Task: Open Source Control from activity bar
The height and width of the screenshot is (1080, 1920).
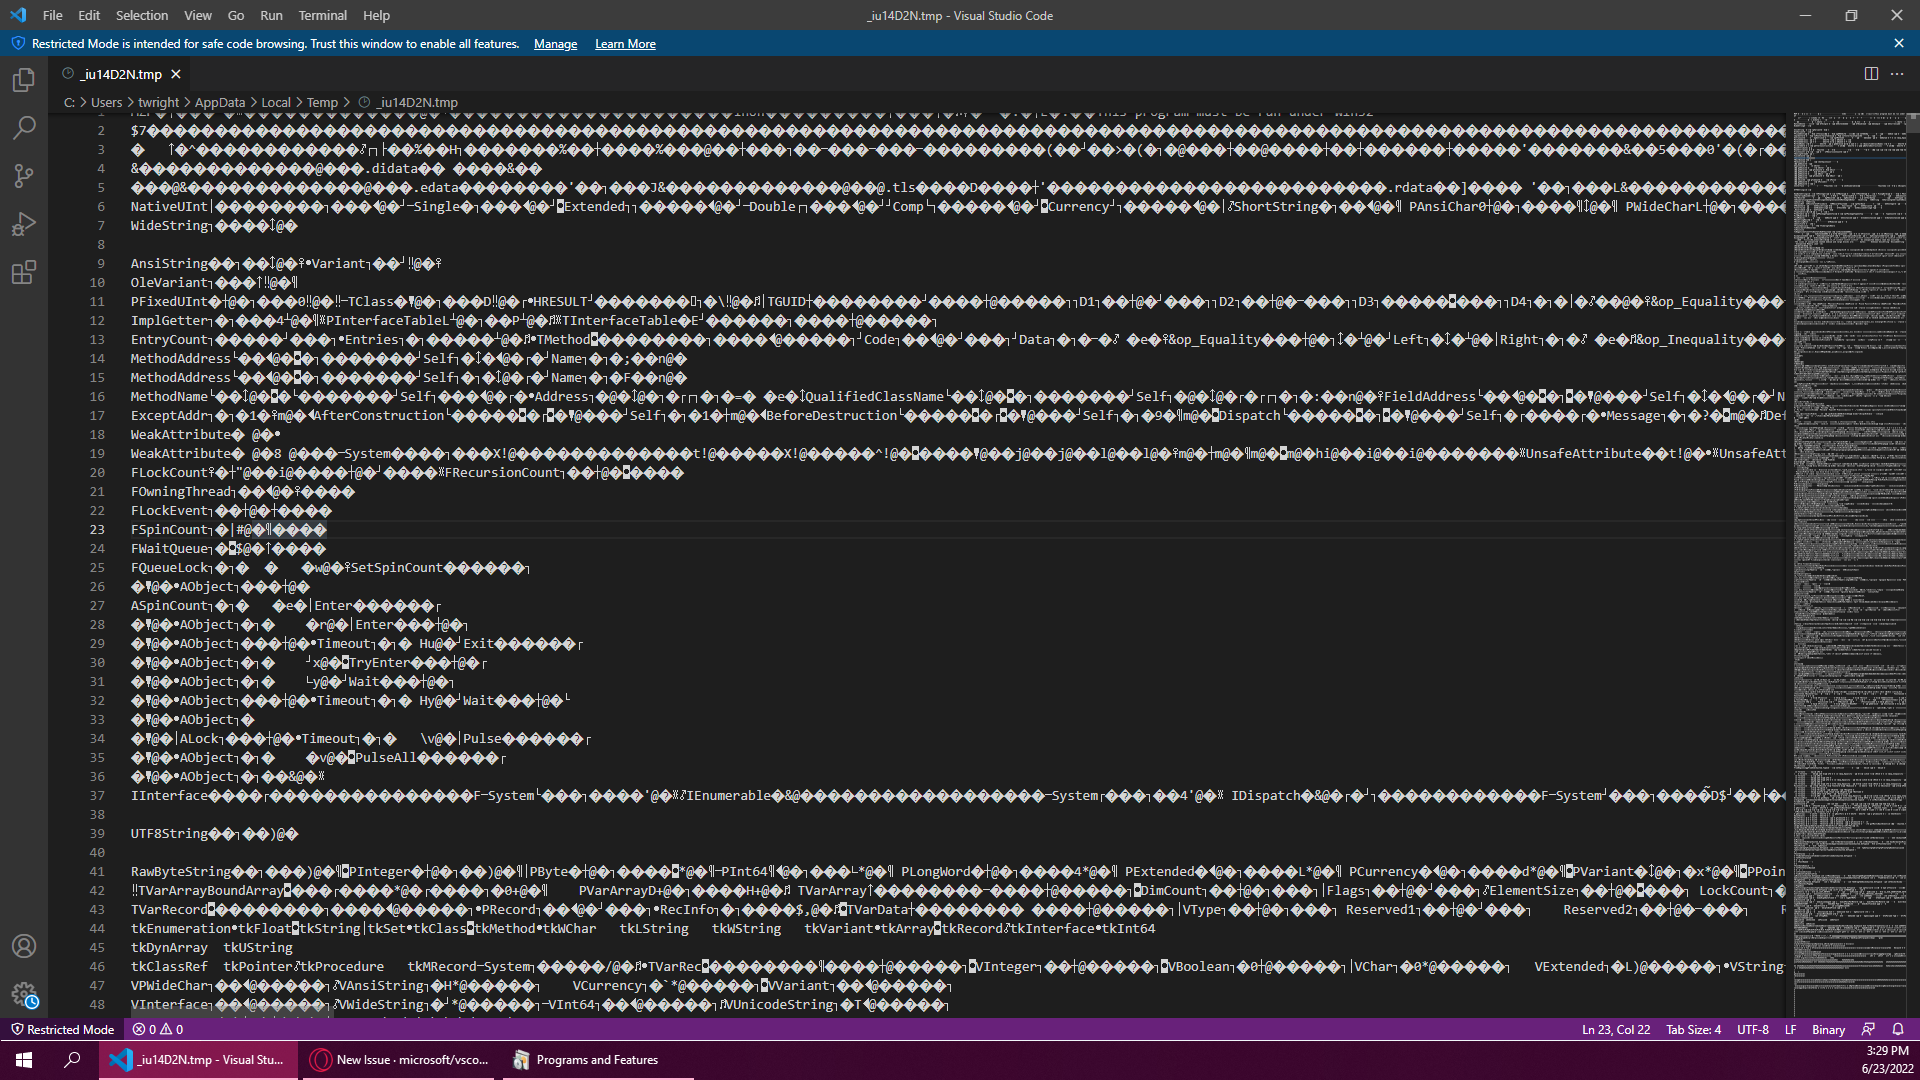Action: point(24,176)
